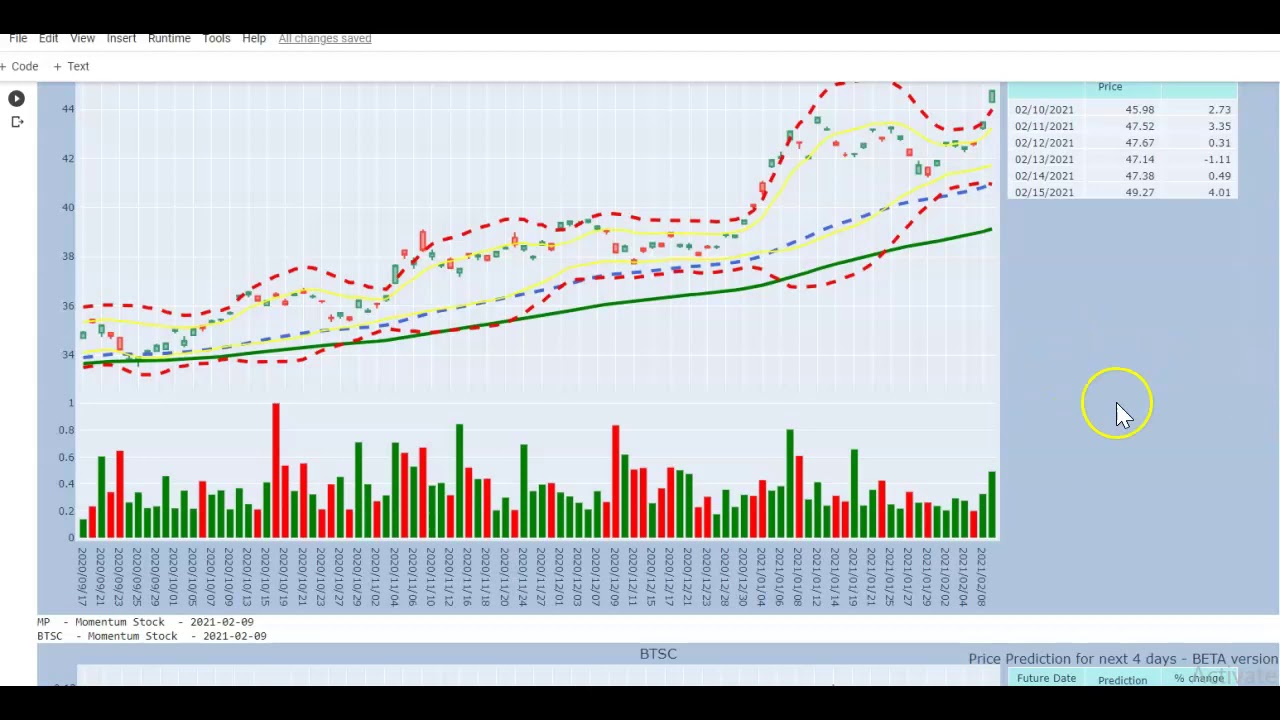Viewport: 1280px width, 720px height.
Task: Click the predicted price 45.98
Action: coord(1139,110)
